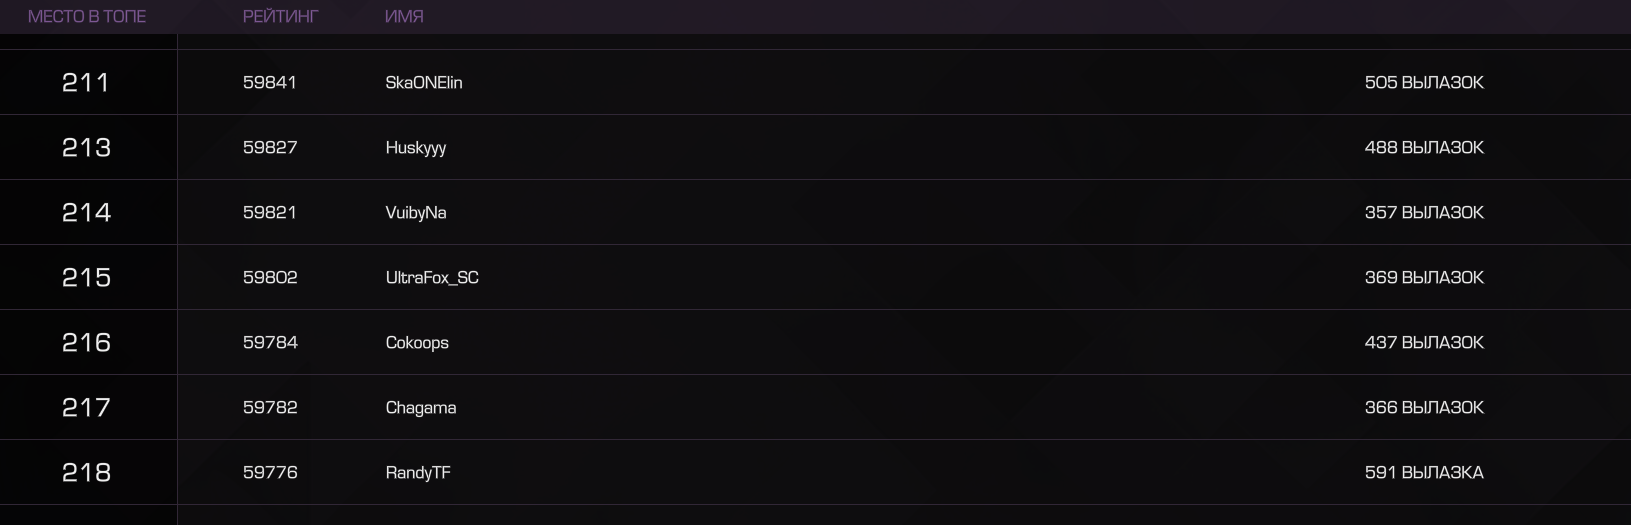
Task: Open player SkaONElin's profile
Action: (x=424, y=83)
